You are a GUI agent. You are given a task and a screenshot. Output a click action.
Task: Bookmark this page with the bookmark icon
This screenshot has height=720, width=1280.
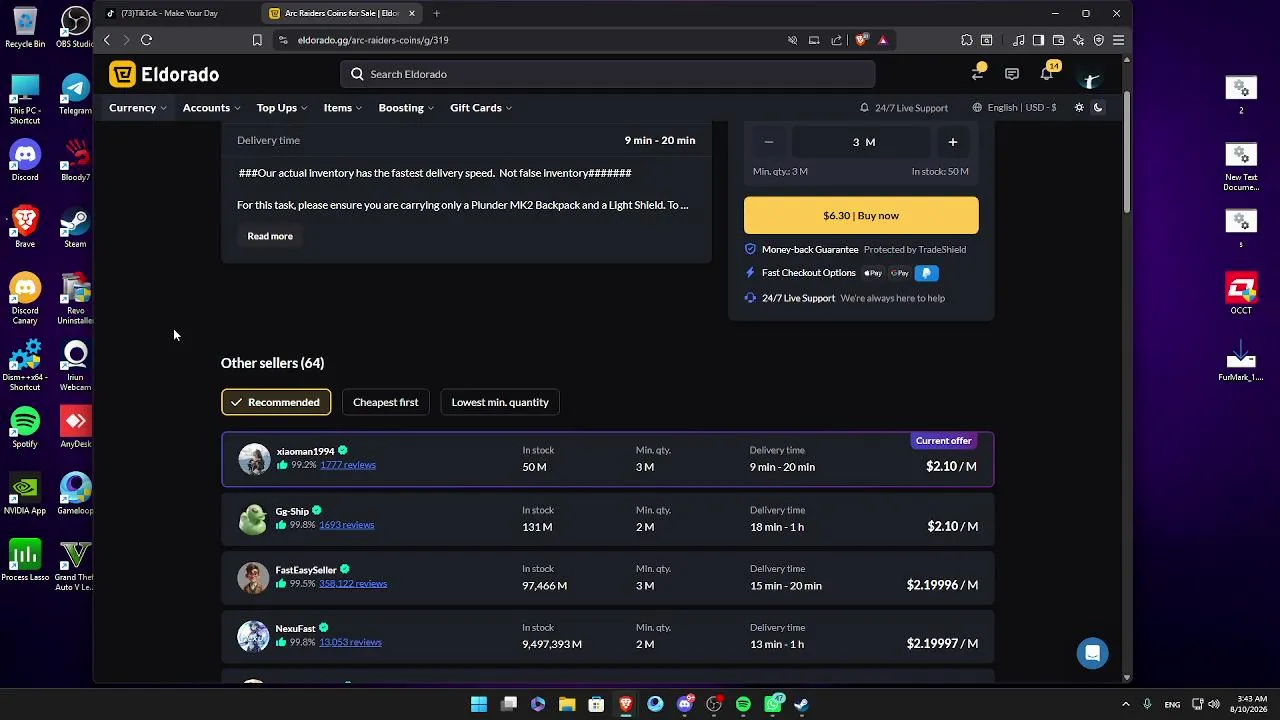click(257, 40)
